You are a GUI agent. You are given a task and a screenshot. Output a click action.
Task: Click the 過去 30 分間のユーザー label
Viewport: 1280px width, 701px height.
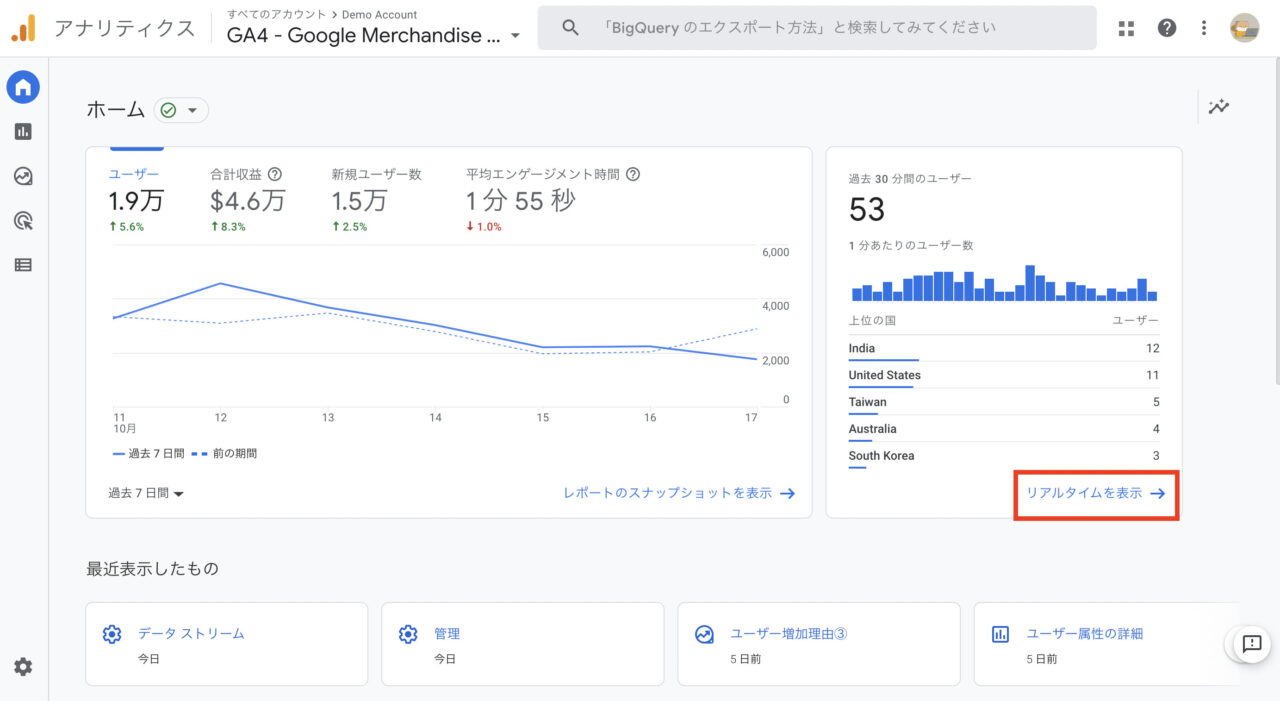click(910, 179)
